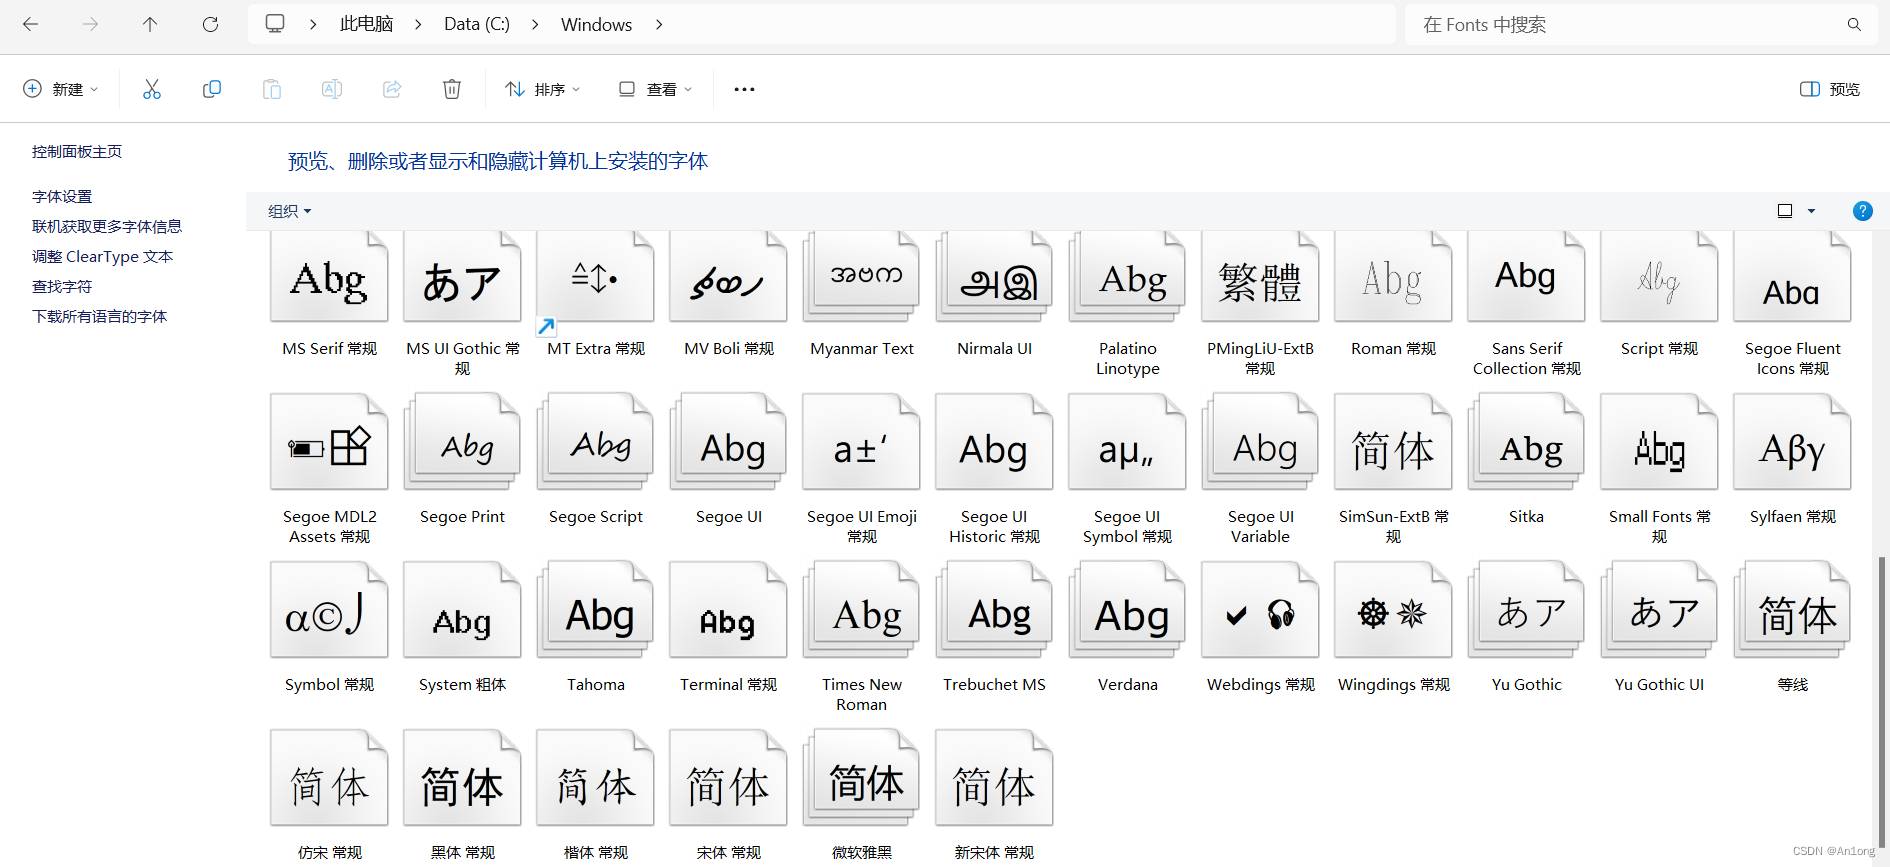Click the computer icon in address bar
Screen dimensions: 1890x867
[x=275, y=24]
